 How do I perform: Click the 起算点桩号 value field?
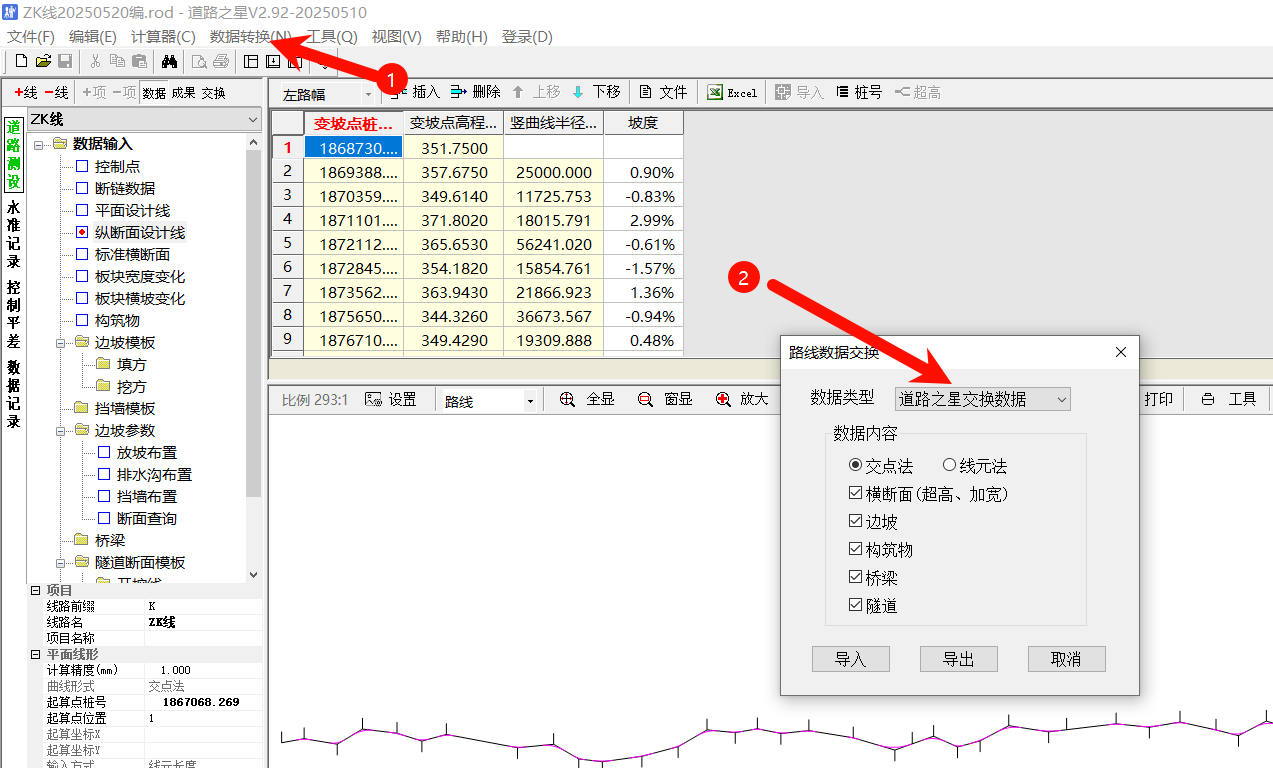(x=203, y=702)
